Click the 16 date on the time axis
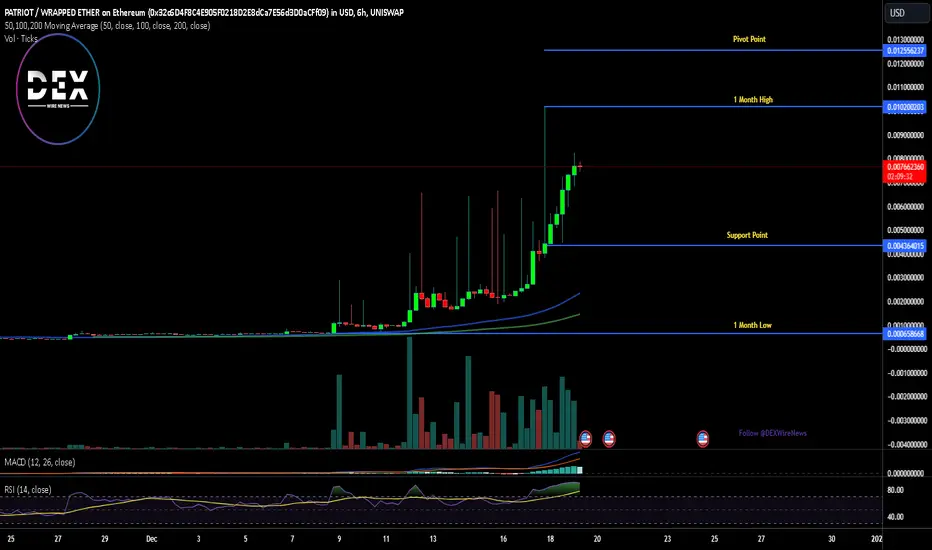932x550 pixels. tap(503, 539)
